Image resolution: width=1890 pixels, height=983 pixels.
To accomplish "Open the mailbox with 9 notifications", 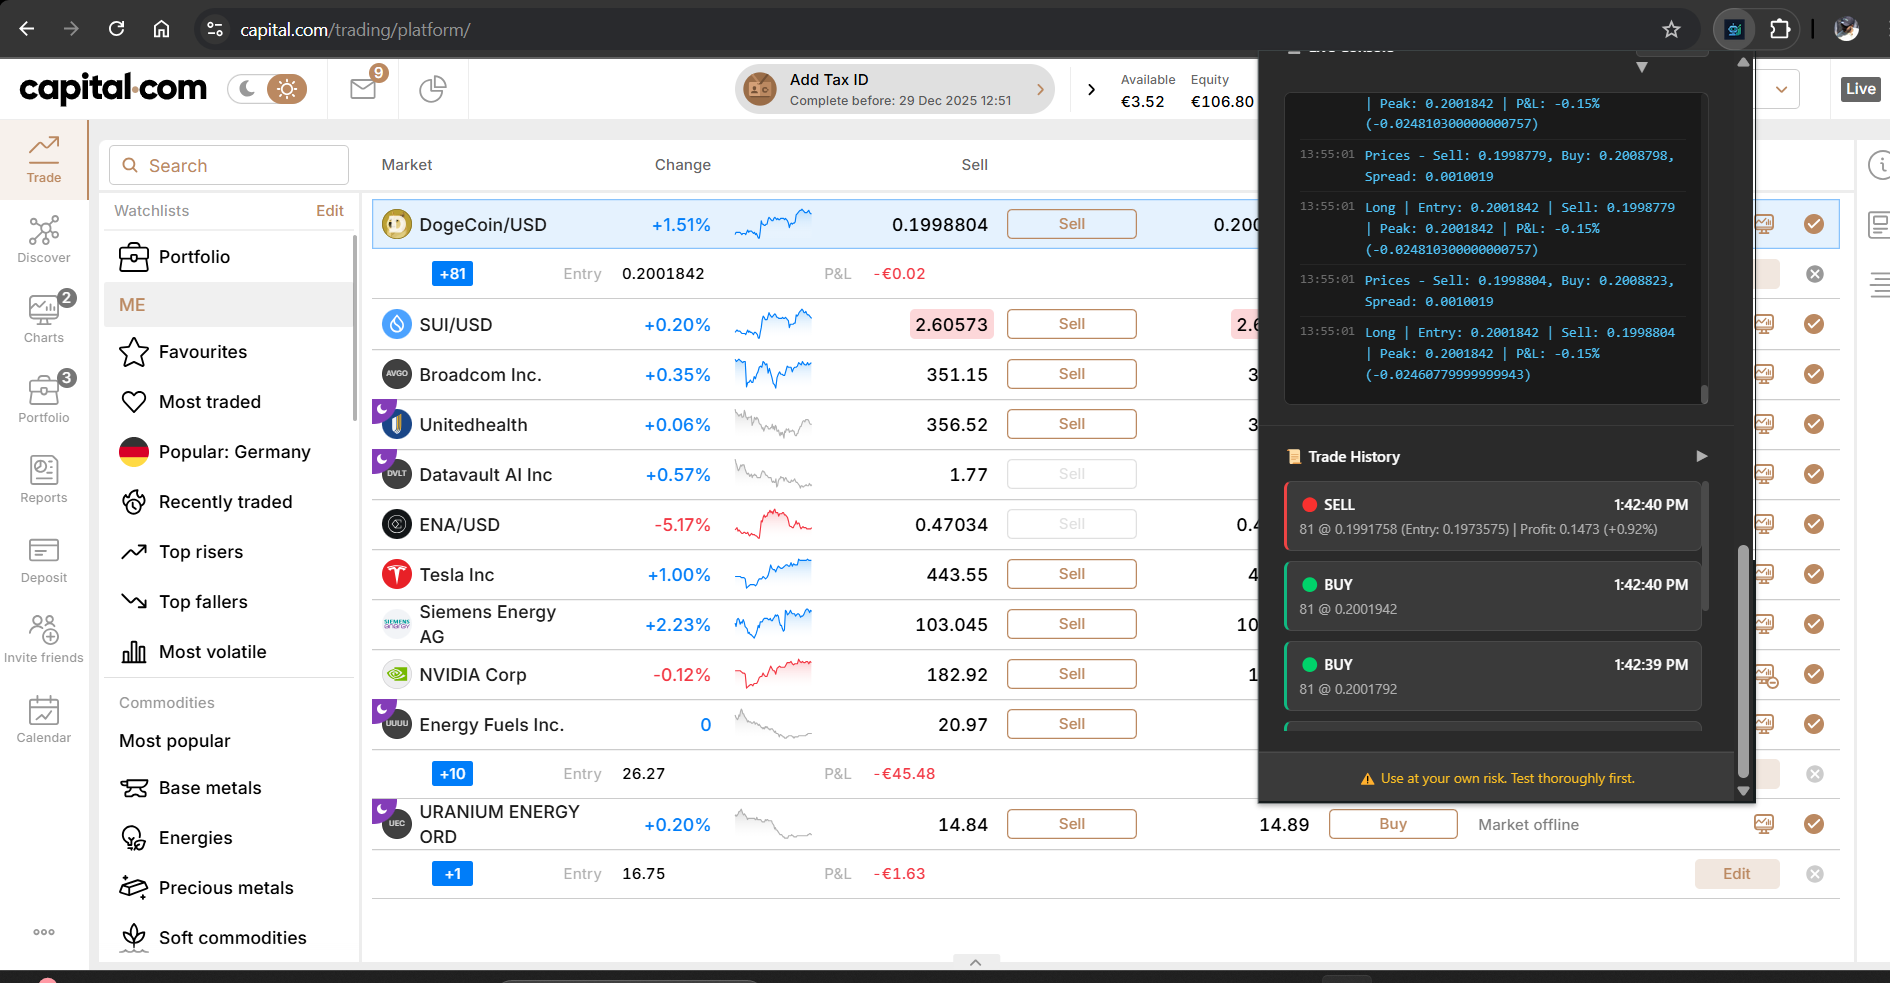I will point(362,88).
